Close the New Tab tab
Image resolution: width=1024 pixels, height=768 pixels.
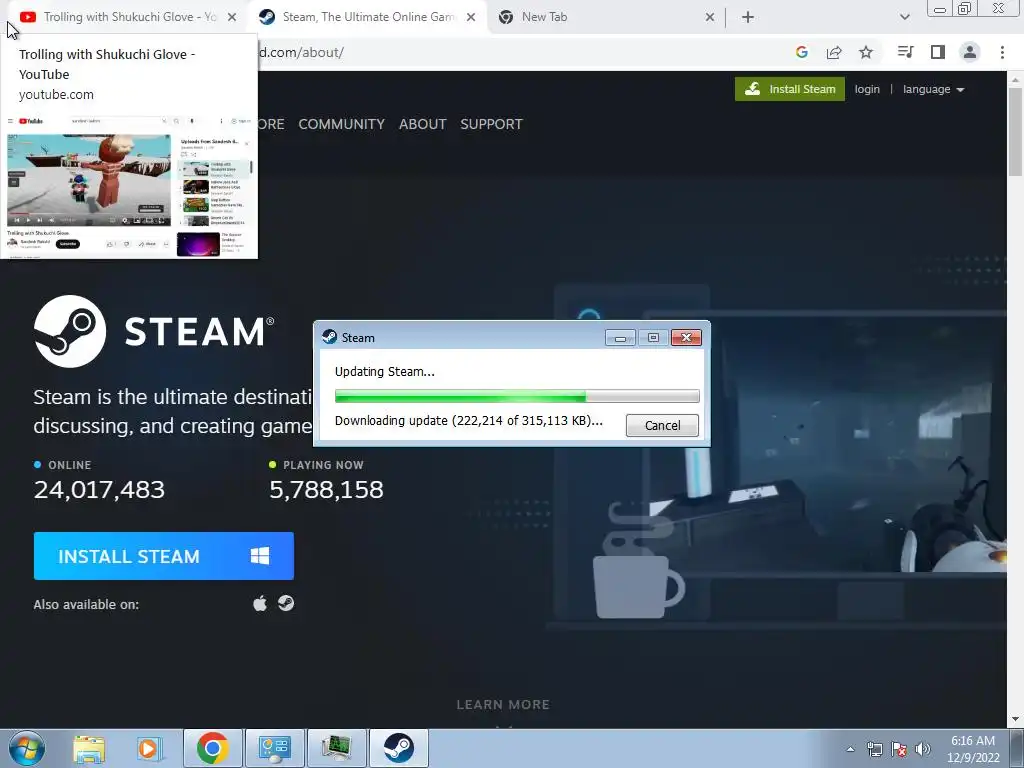710,17
